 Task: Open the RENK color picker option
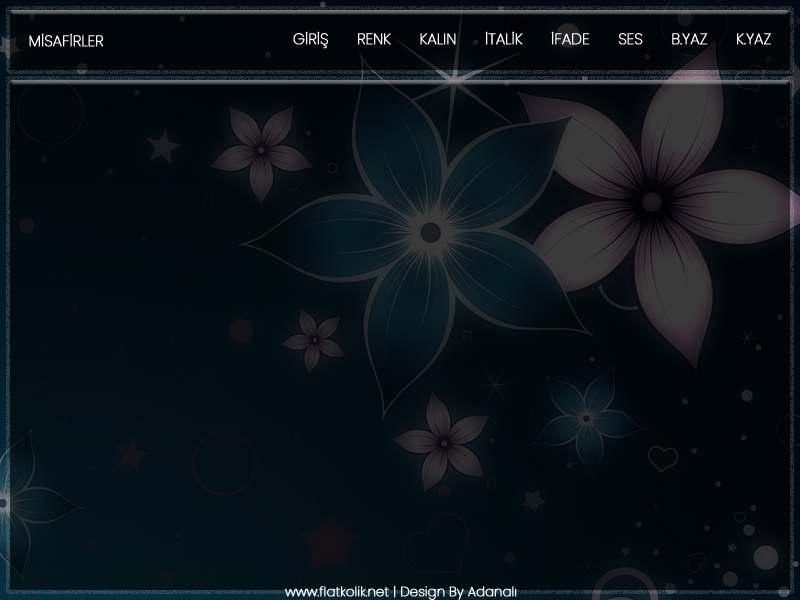[374, 39]
